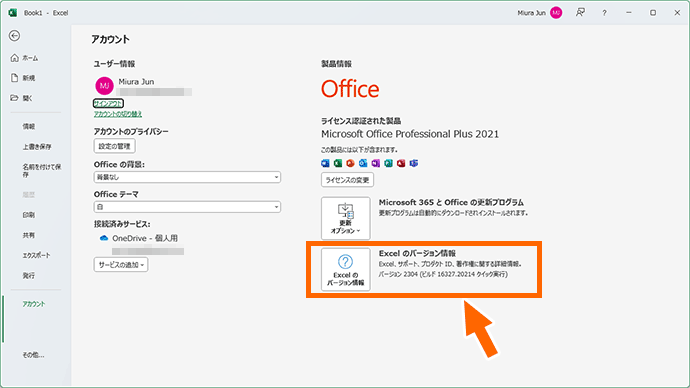The height and width of the screenshot is (388, 690).
Task: Select 発行 in the sidebar
Action: click(29, 275)
